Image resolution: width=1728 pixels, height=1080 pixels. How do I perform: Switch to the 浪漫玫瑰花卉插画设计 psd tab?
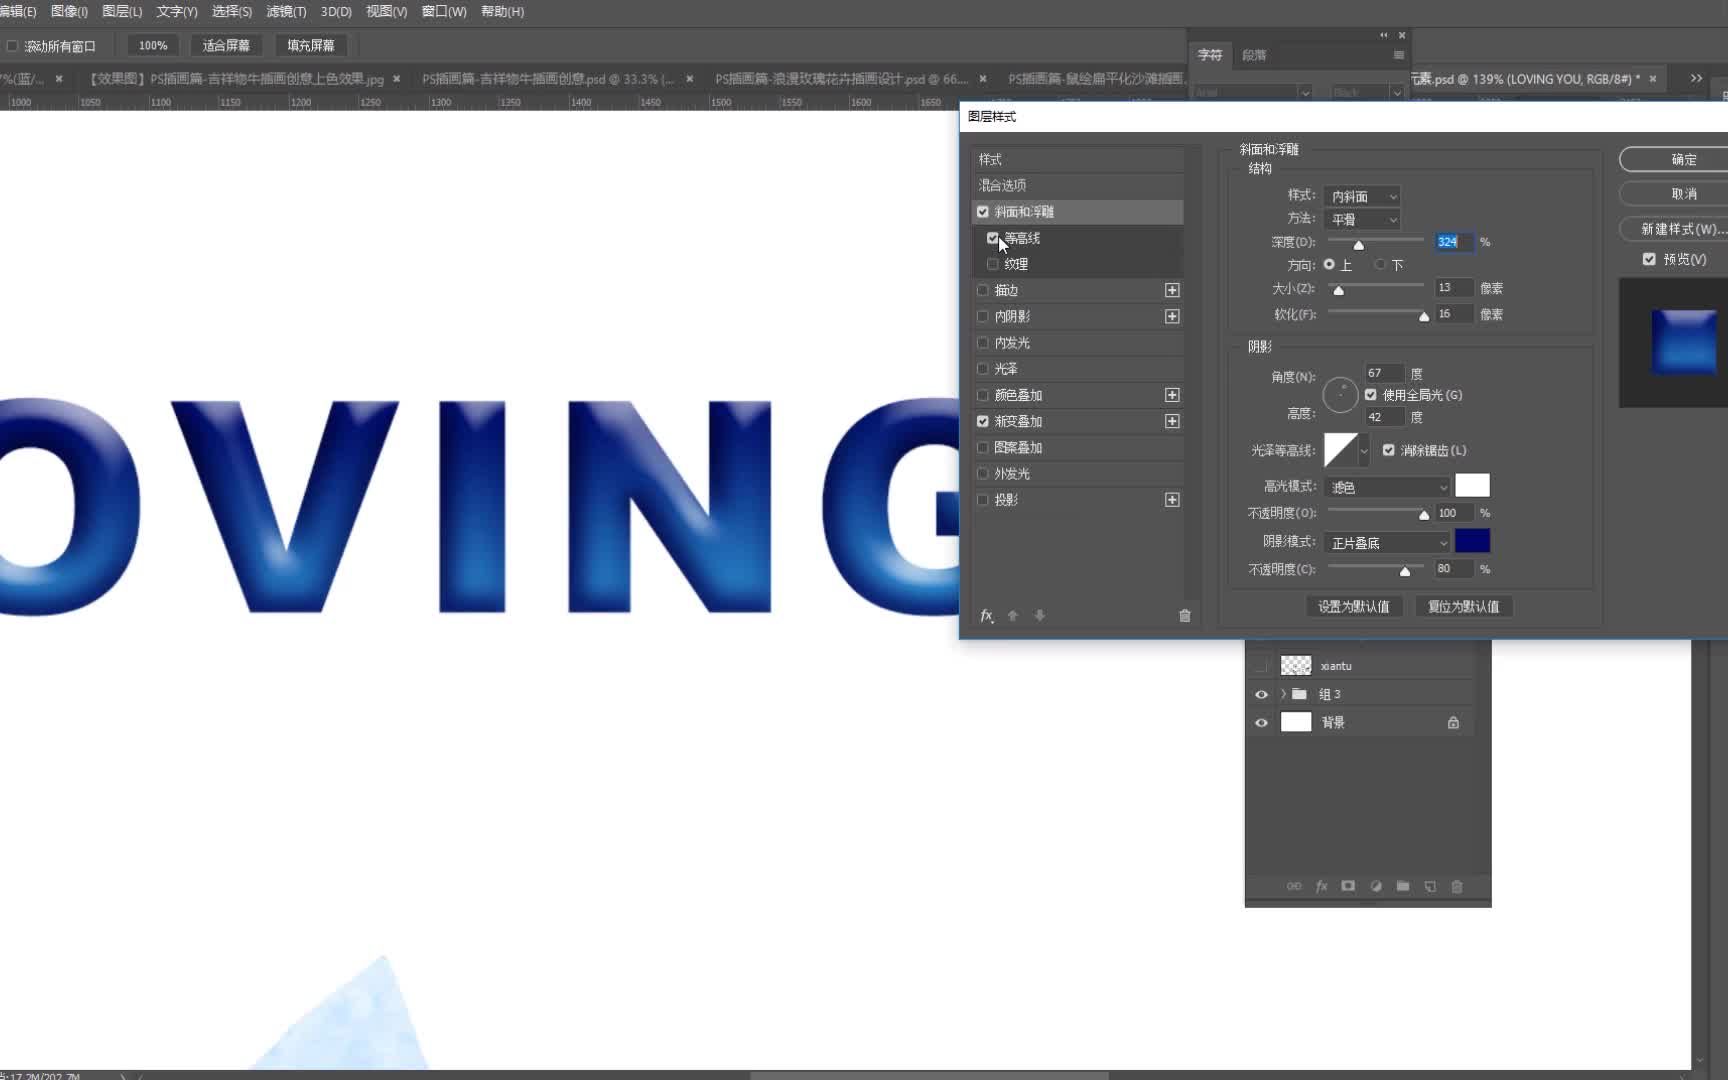point(841,78)
